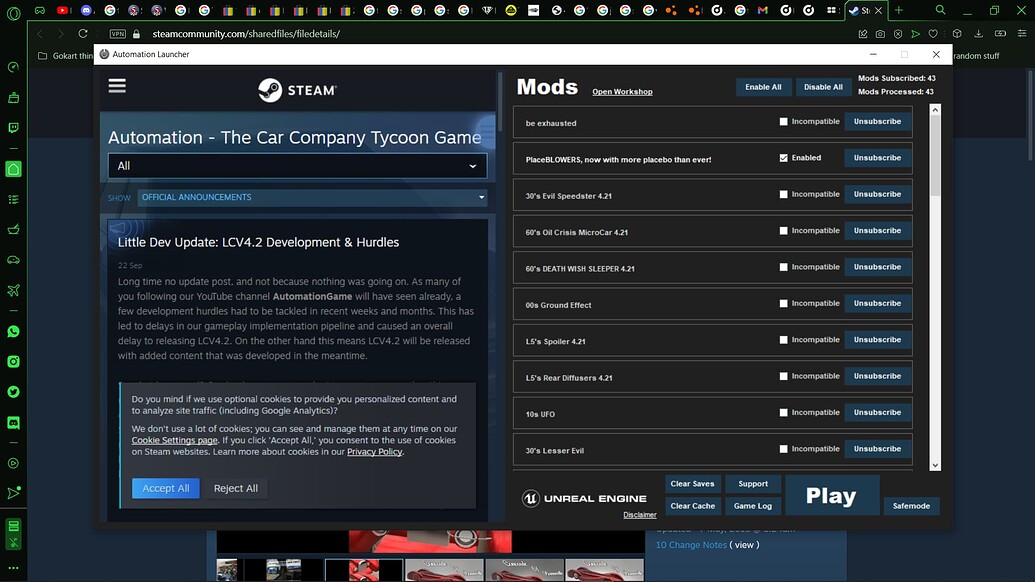Click the highlighted home sidebar icon
The image size is (1035, 582).
[13, 170]
